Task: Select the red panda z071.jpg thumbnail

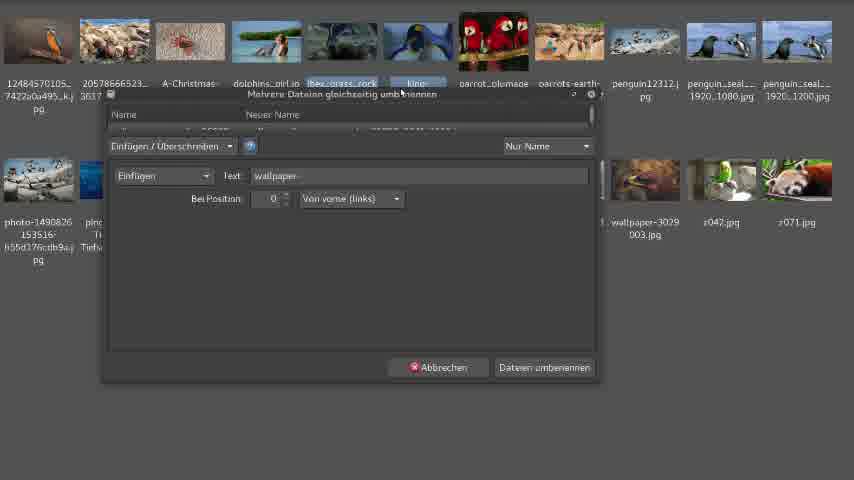Action: pyautogui.click(x=796, y=181)
